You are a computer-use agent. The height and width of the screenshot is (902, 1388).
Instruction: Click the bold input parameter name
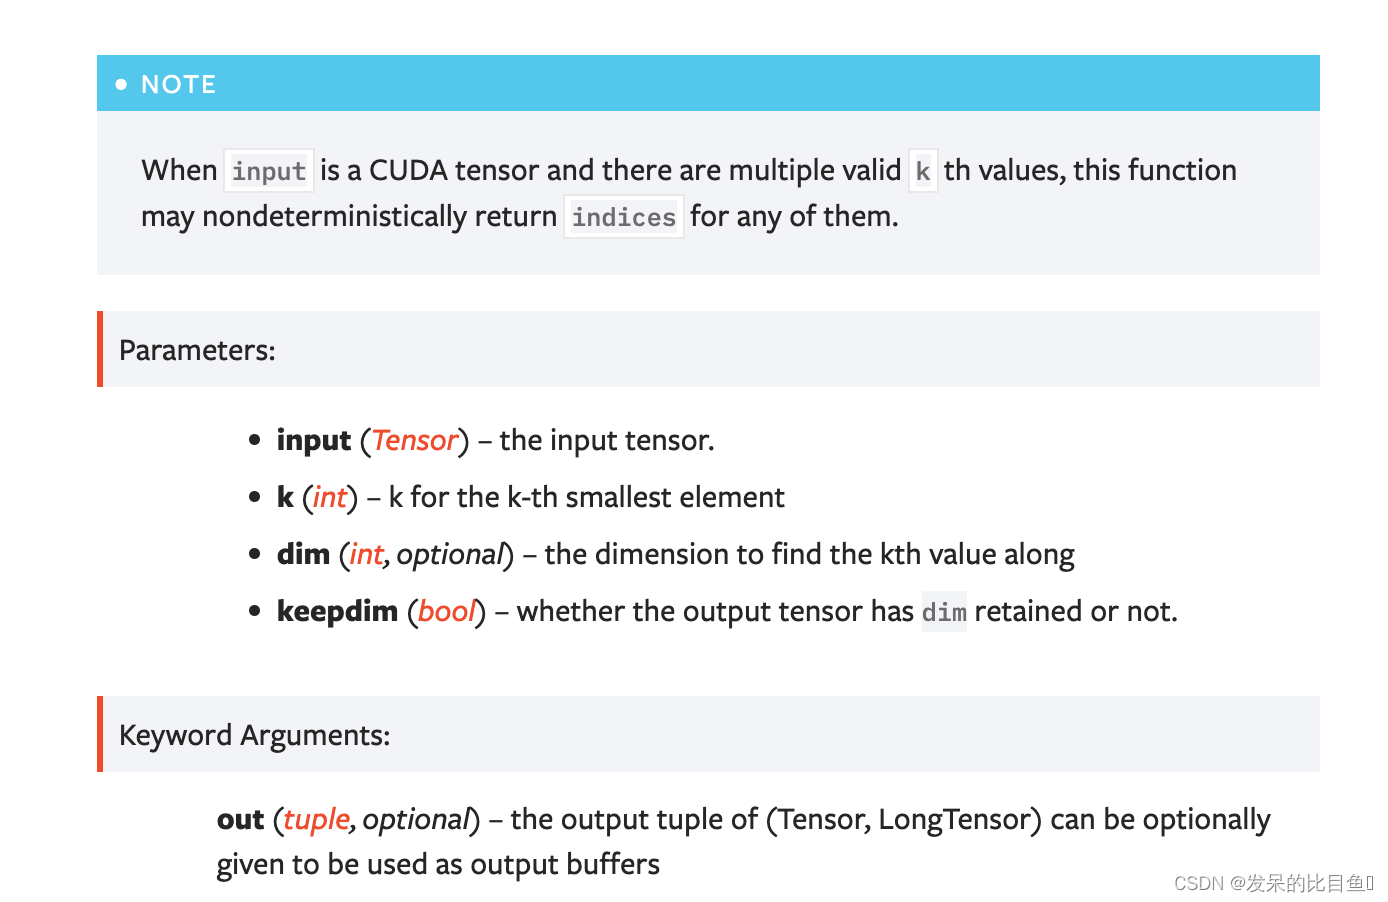click(x=314, y=441)
